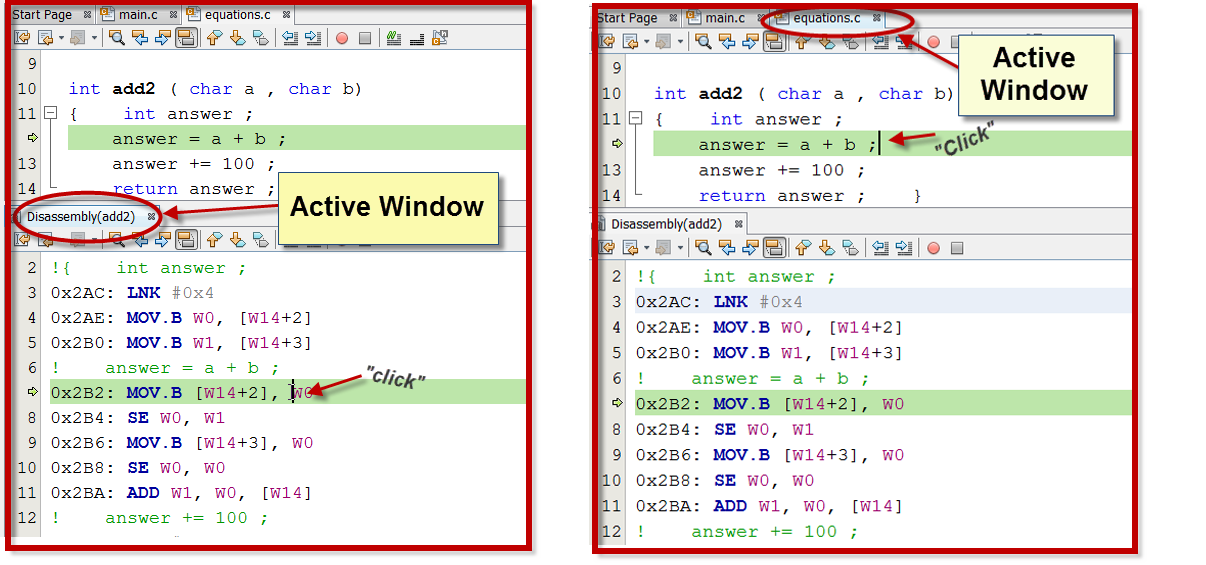The image size is (1206, 565).
Task: Click '0x2AC: LNK #0x4' line in left screenshot
Action: (x=132, y=293)
